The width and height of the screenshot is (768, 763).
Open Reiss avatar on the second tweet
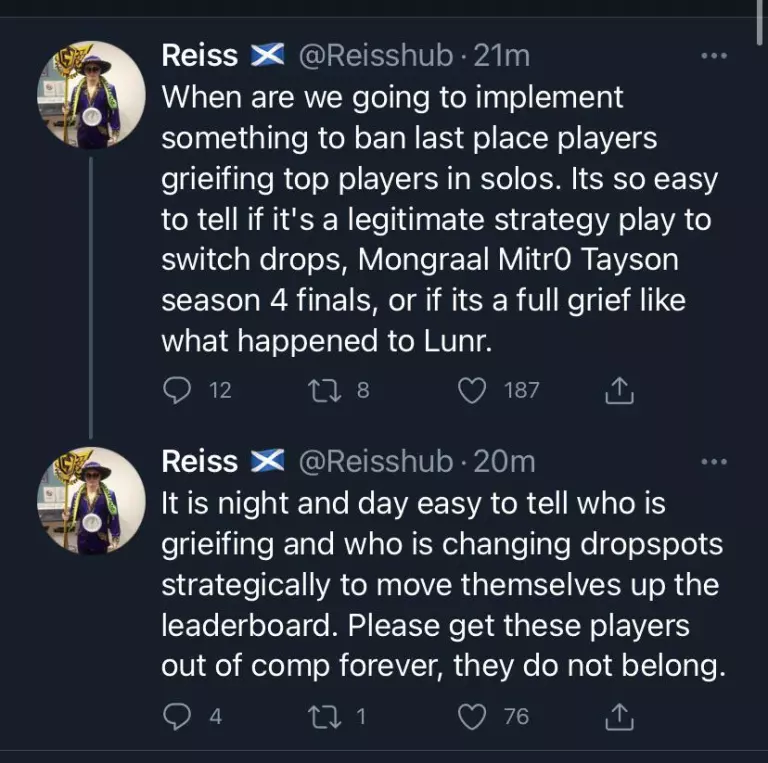(x=91, y=501)
